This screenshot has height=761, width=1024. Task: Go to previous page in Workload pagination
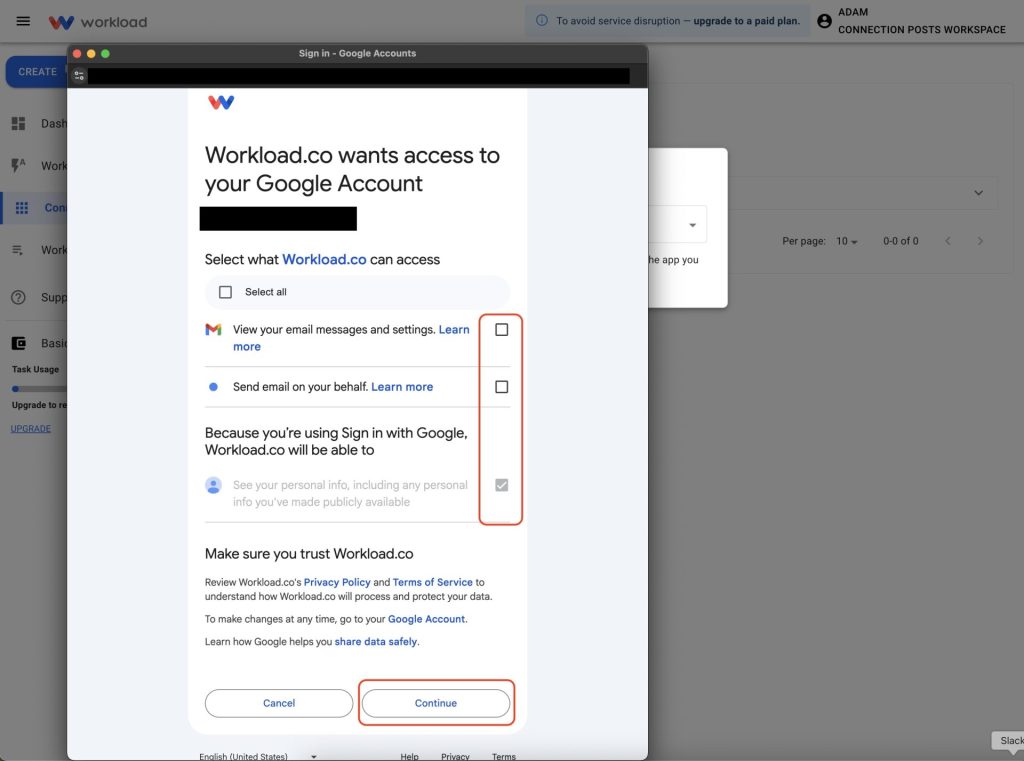(x=948, y=241)
